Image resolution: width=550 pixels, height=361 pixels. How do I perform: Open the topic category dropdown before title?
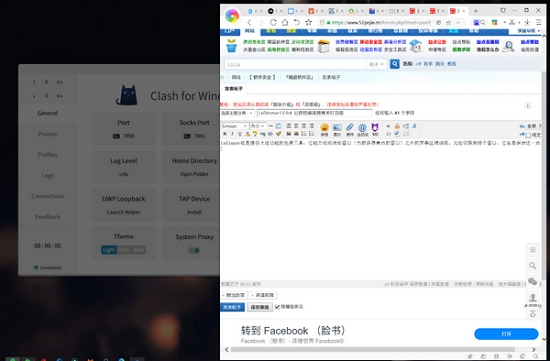pos(237,113)
